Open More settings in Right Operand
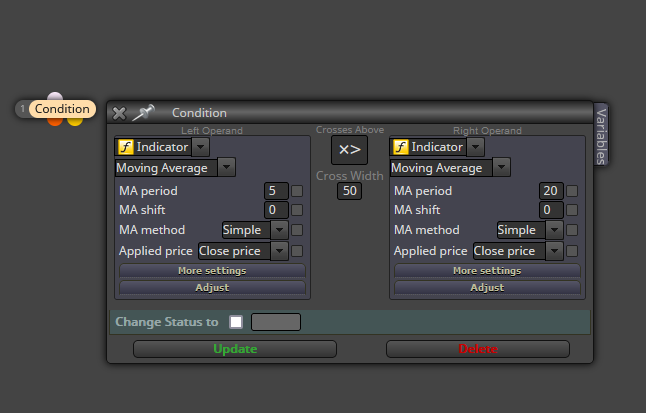 [487, 271]
